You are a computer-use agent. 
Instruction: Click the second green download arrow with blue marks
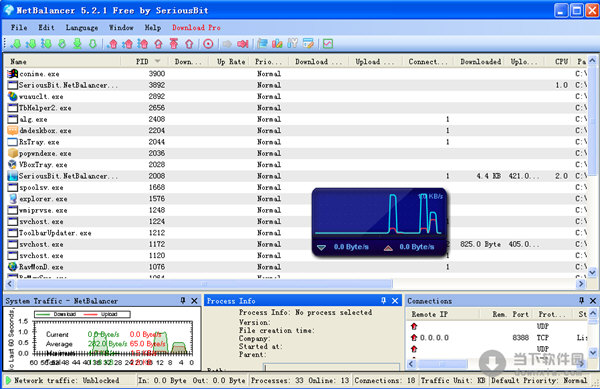31,44
